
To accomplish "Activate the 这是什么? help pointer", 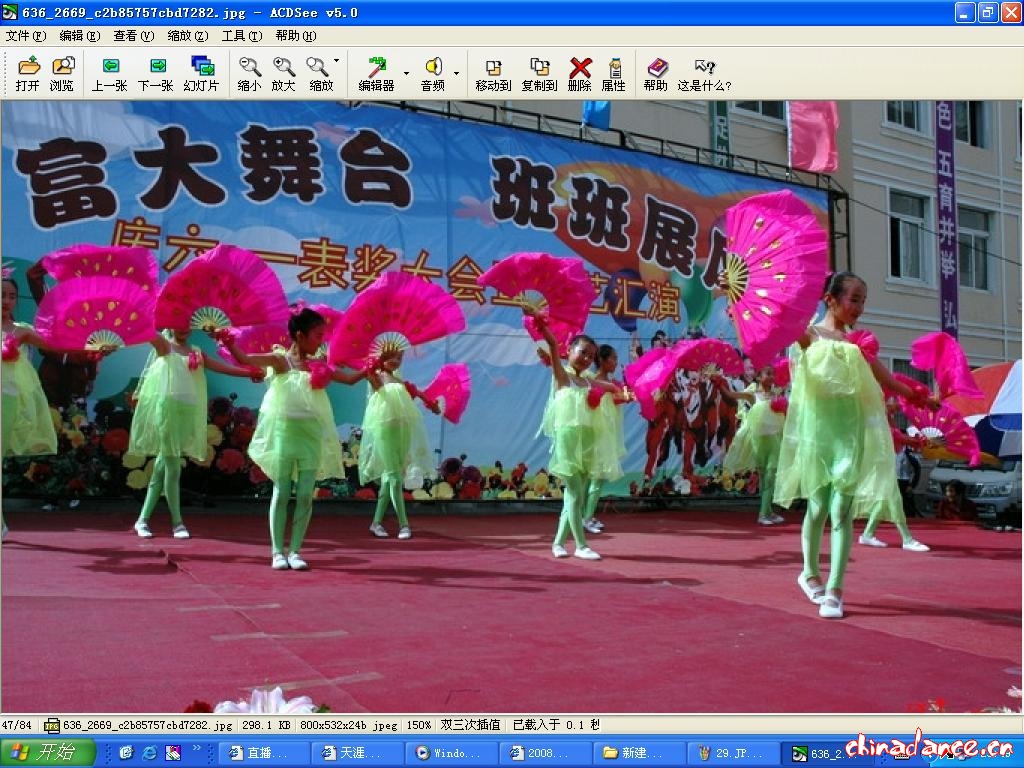I will tap(704, 73).
